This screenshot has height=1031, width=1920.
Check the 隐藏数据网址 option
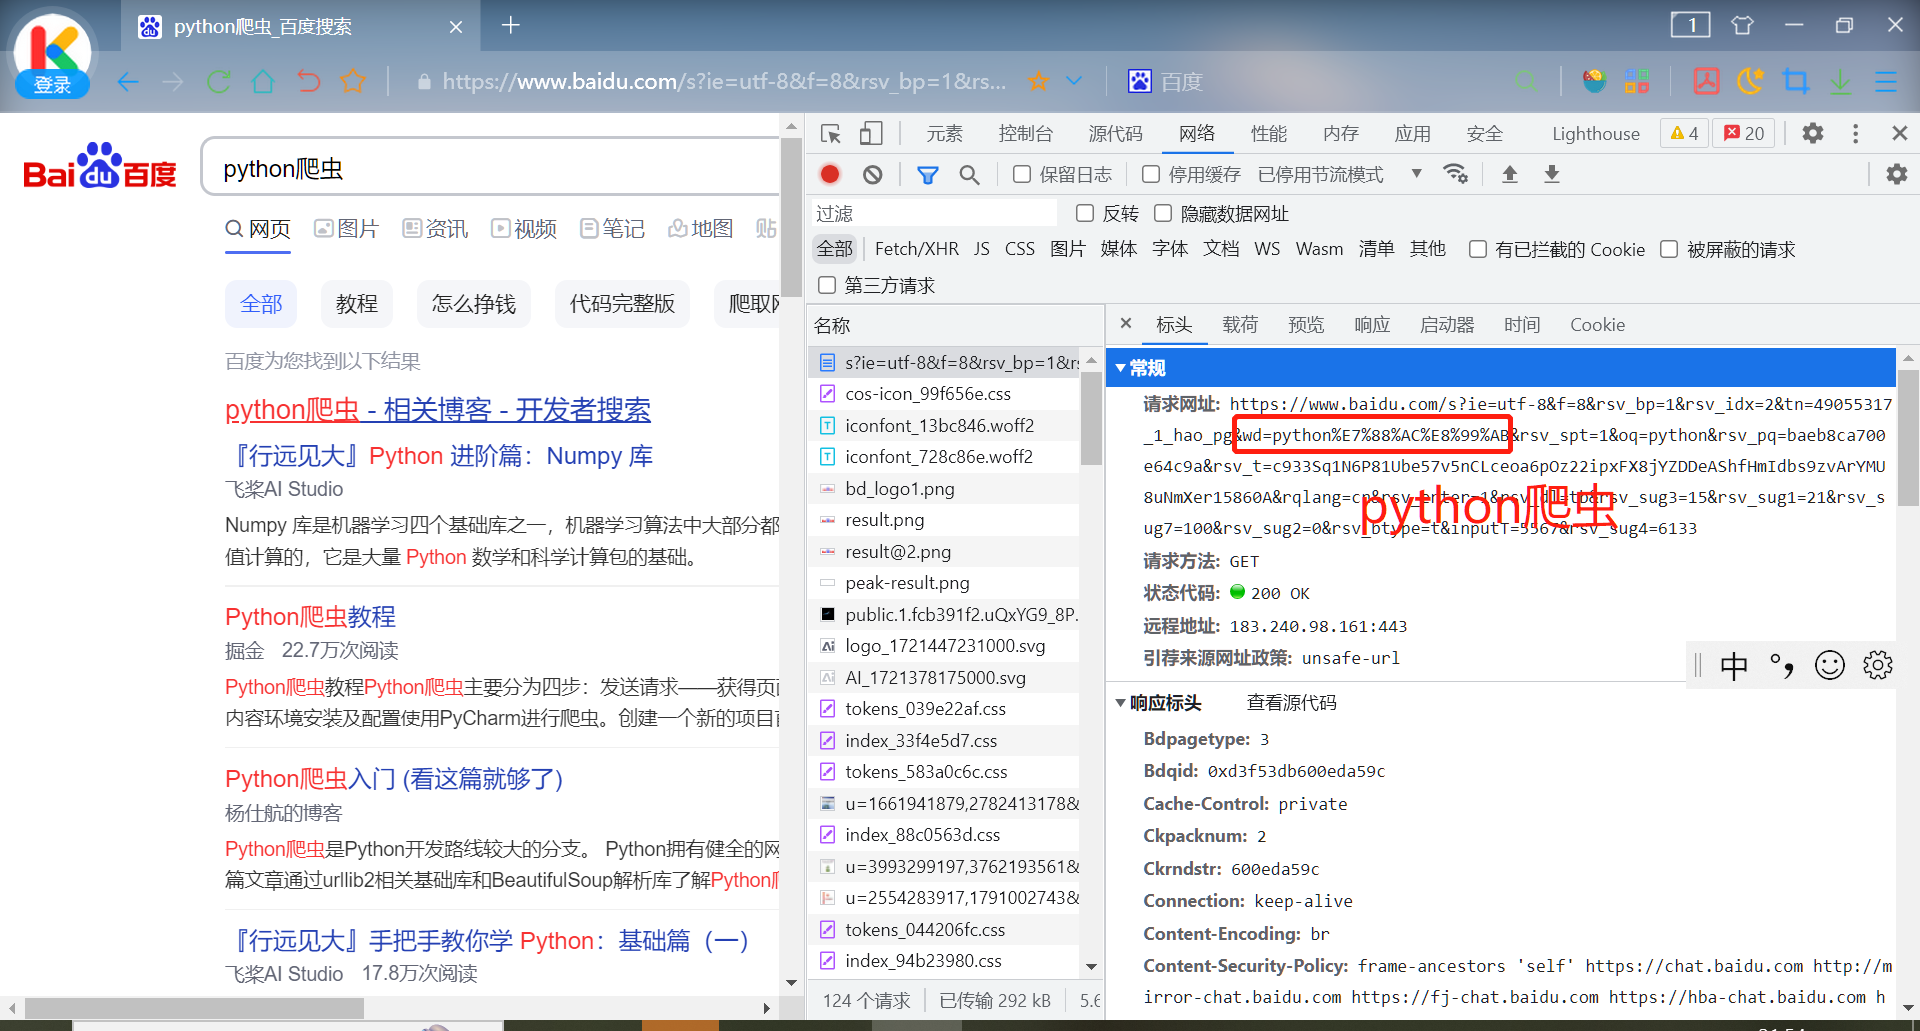coord(1163,213)
